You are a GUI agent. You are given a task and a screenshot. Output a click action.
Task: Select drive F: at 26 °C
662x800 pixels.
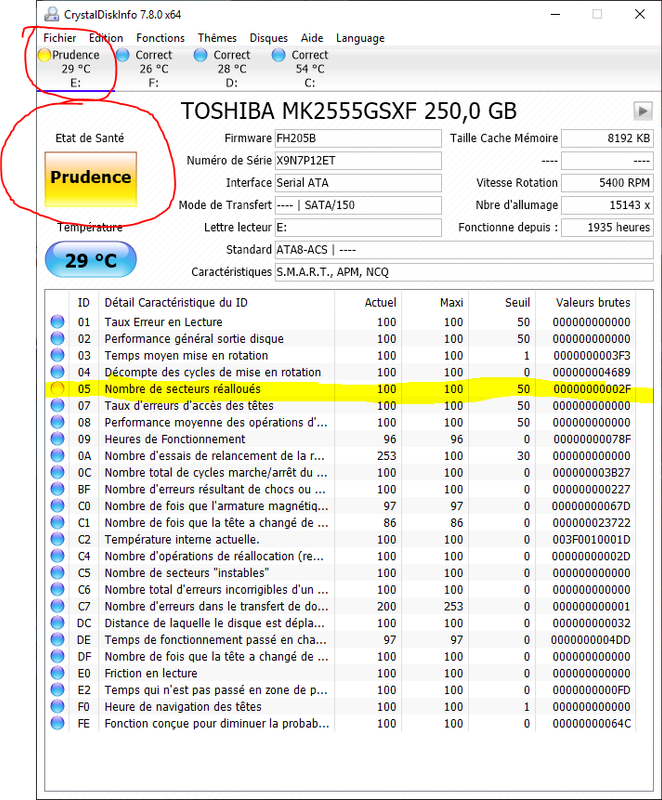154,69
